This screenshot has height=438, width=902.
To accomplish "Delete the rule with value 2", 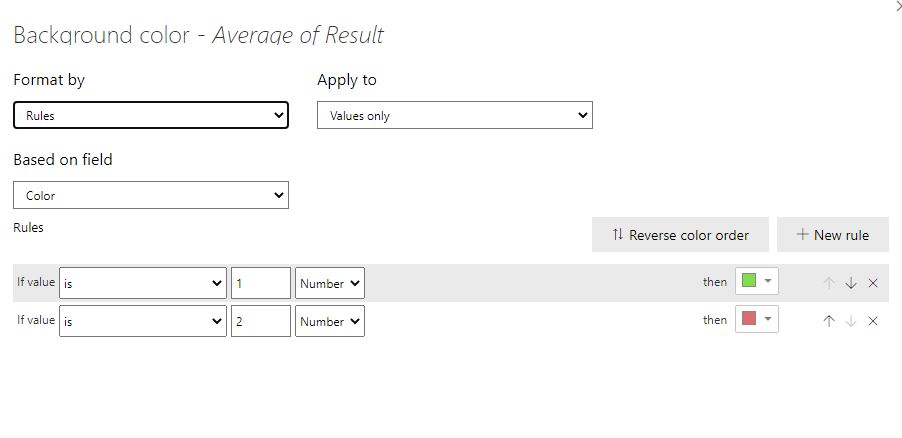I will [873, 321].
